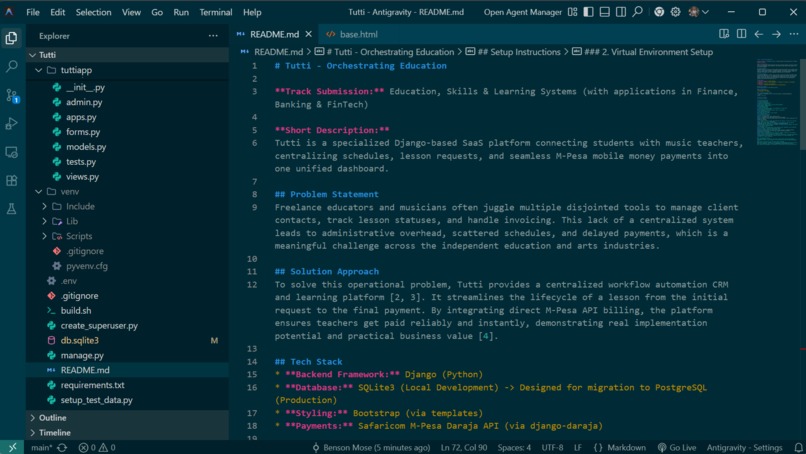Open the View menu
Viewport: 806px width, 454px height.
[x=131, y=12]
